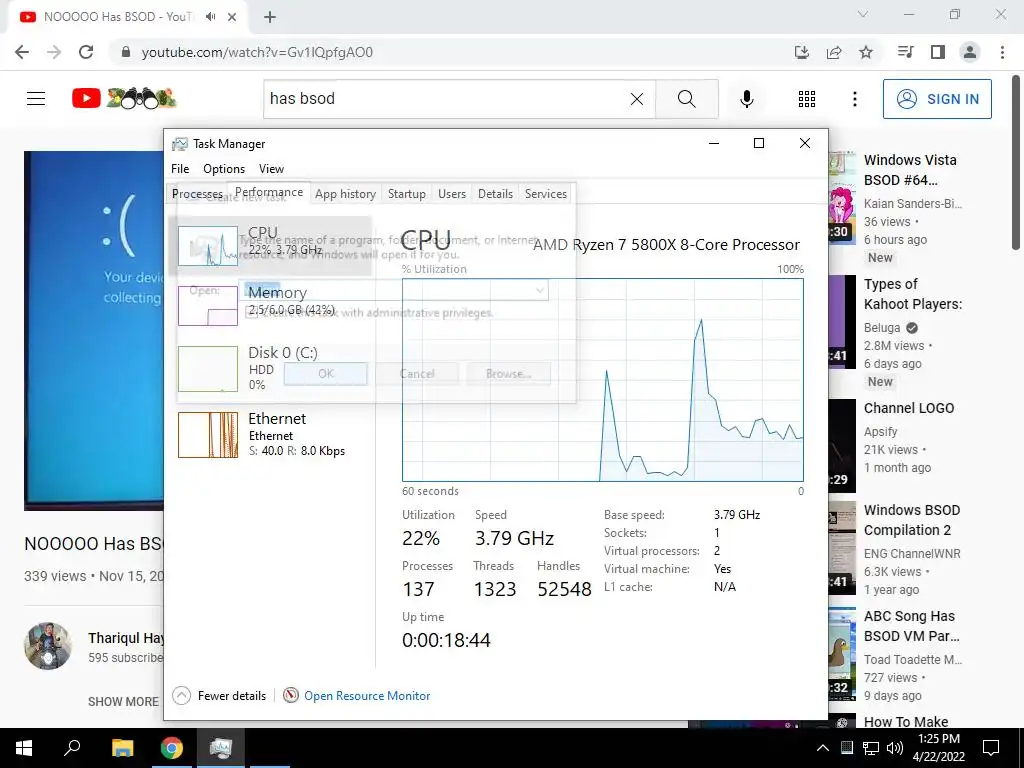Open YouTube settings three dots
Viewport: 1024px width, 768px height.
coord(855,99)
